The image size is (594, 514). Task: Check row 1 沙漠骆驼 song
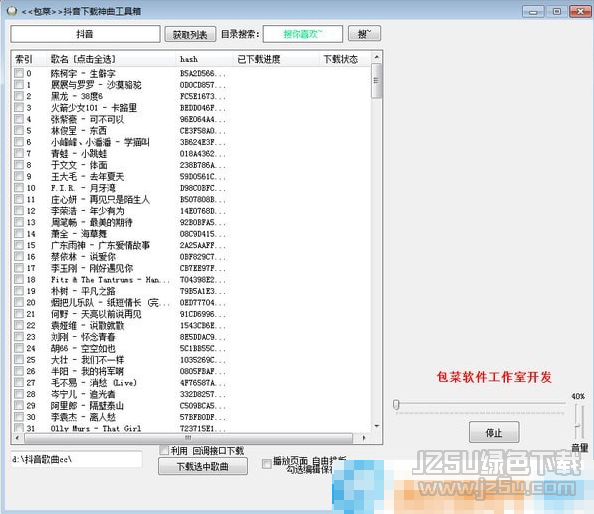pos(19,84)
